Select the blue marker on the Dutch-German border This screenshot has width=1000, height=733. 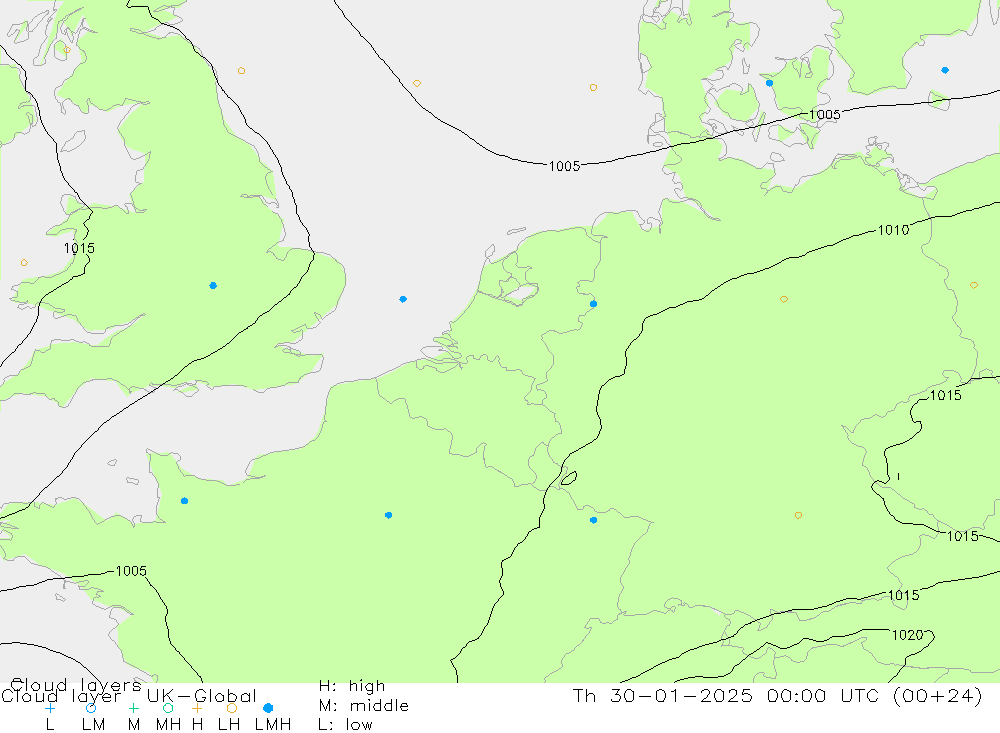594,304
